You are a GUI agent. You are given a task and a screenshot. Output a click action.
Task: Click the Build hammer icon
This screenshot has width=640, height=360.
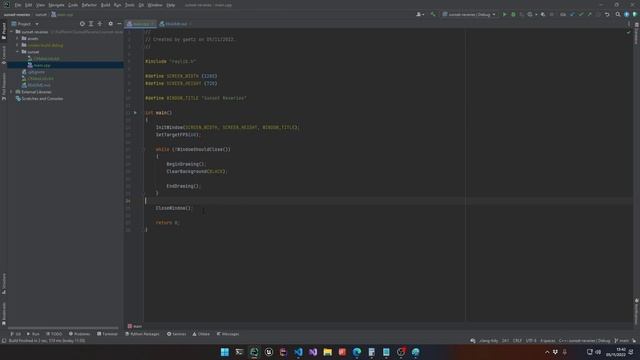pos(433,14)
